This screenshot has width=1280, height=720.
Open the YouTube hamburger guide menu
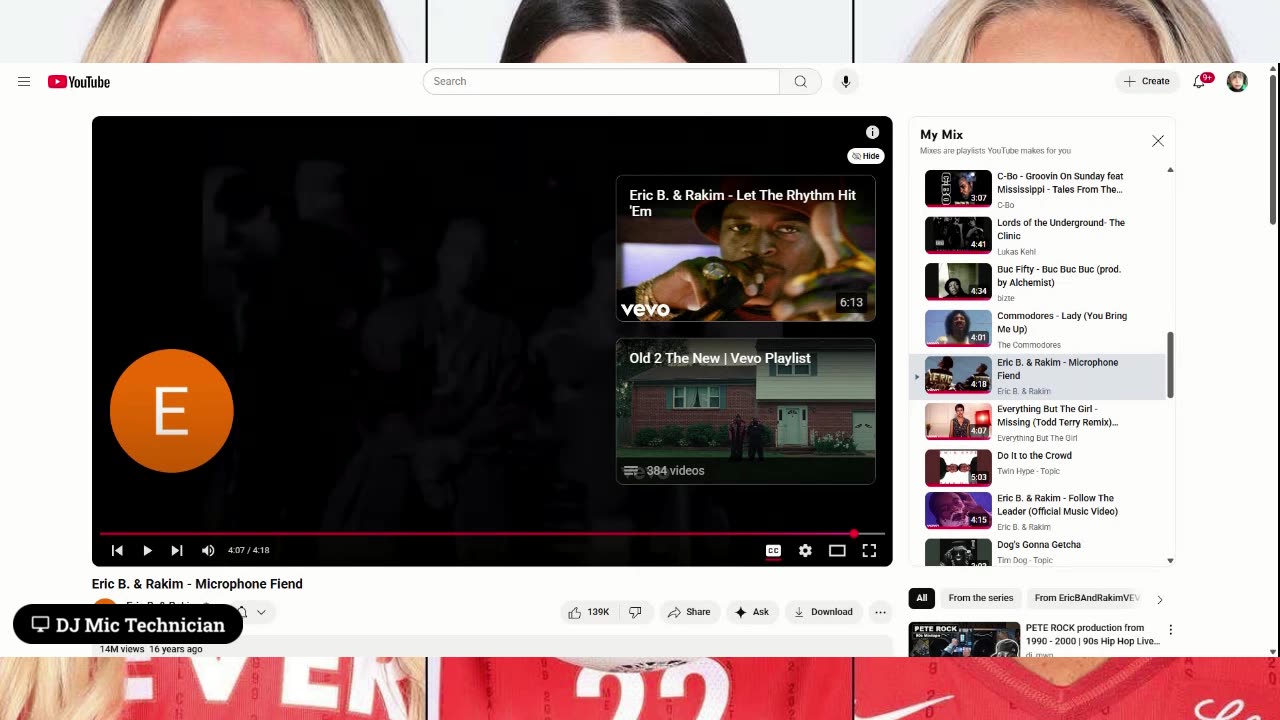pyautogui.click(x=24, y=82)
